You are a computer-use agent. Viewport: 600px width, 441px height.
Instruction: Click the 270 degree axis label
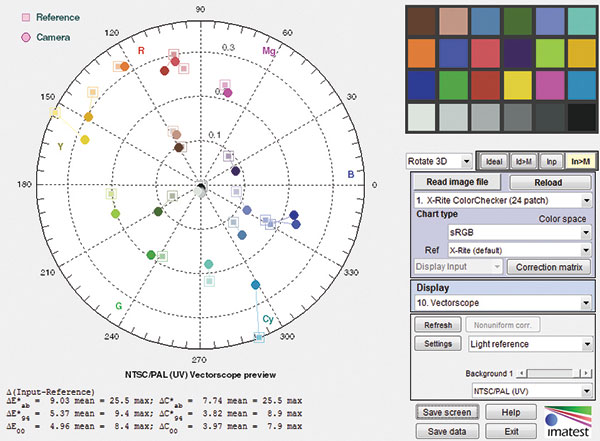(x=199, y=360)
